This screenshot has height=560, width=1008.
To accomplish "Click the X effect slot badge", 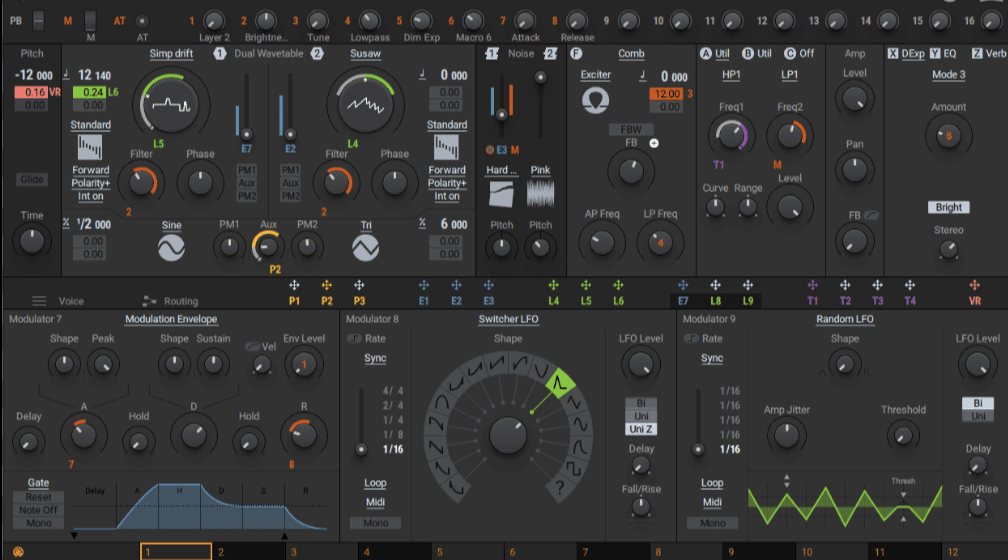I will 892,53.
